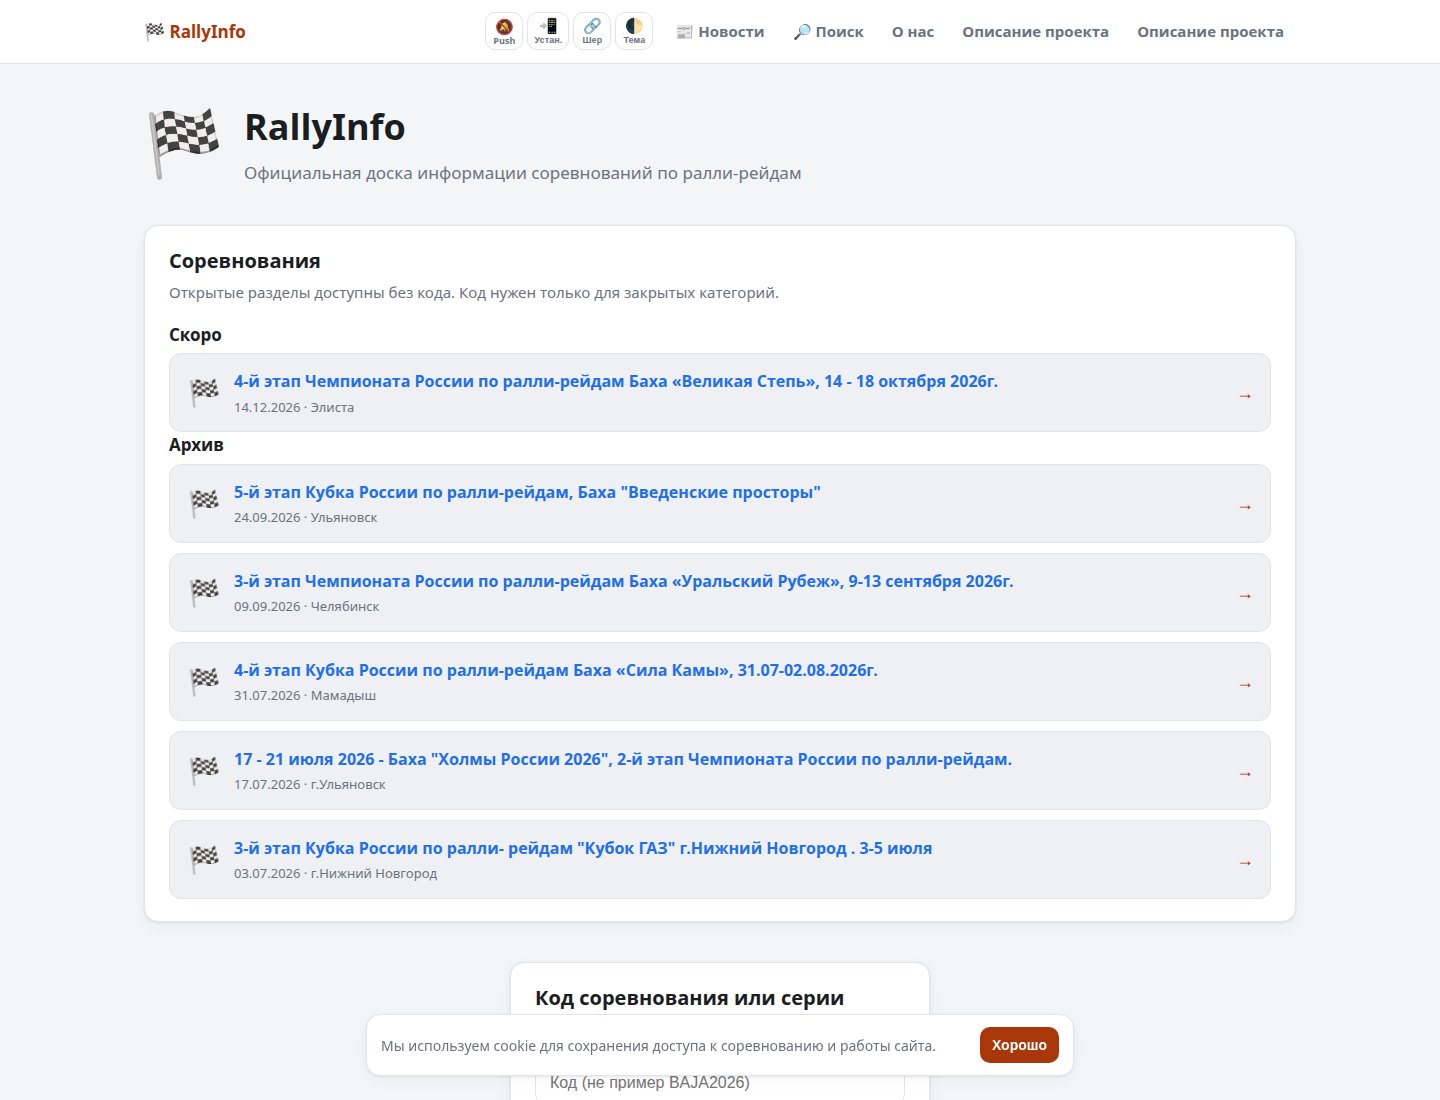1440x1100 pixels.
Task: Open Баха "Холмы России 2026" link
Action: click(623, 759)
